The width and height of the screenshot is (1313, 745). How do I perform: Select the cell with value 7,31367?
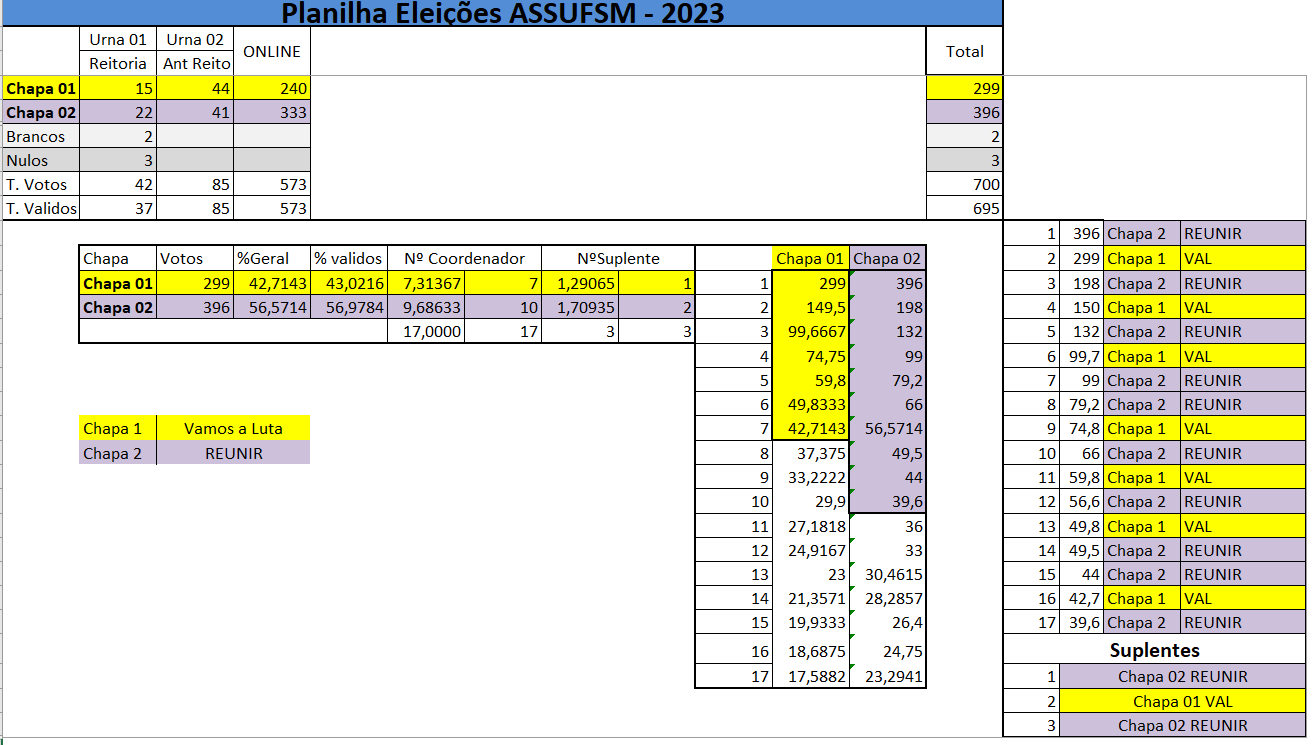click(x=426, y=283)
